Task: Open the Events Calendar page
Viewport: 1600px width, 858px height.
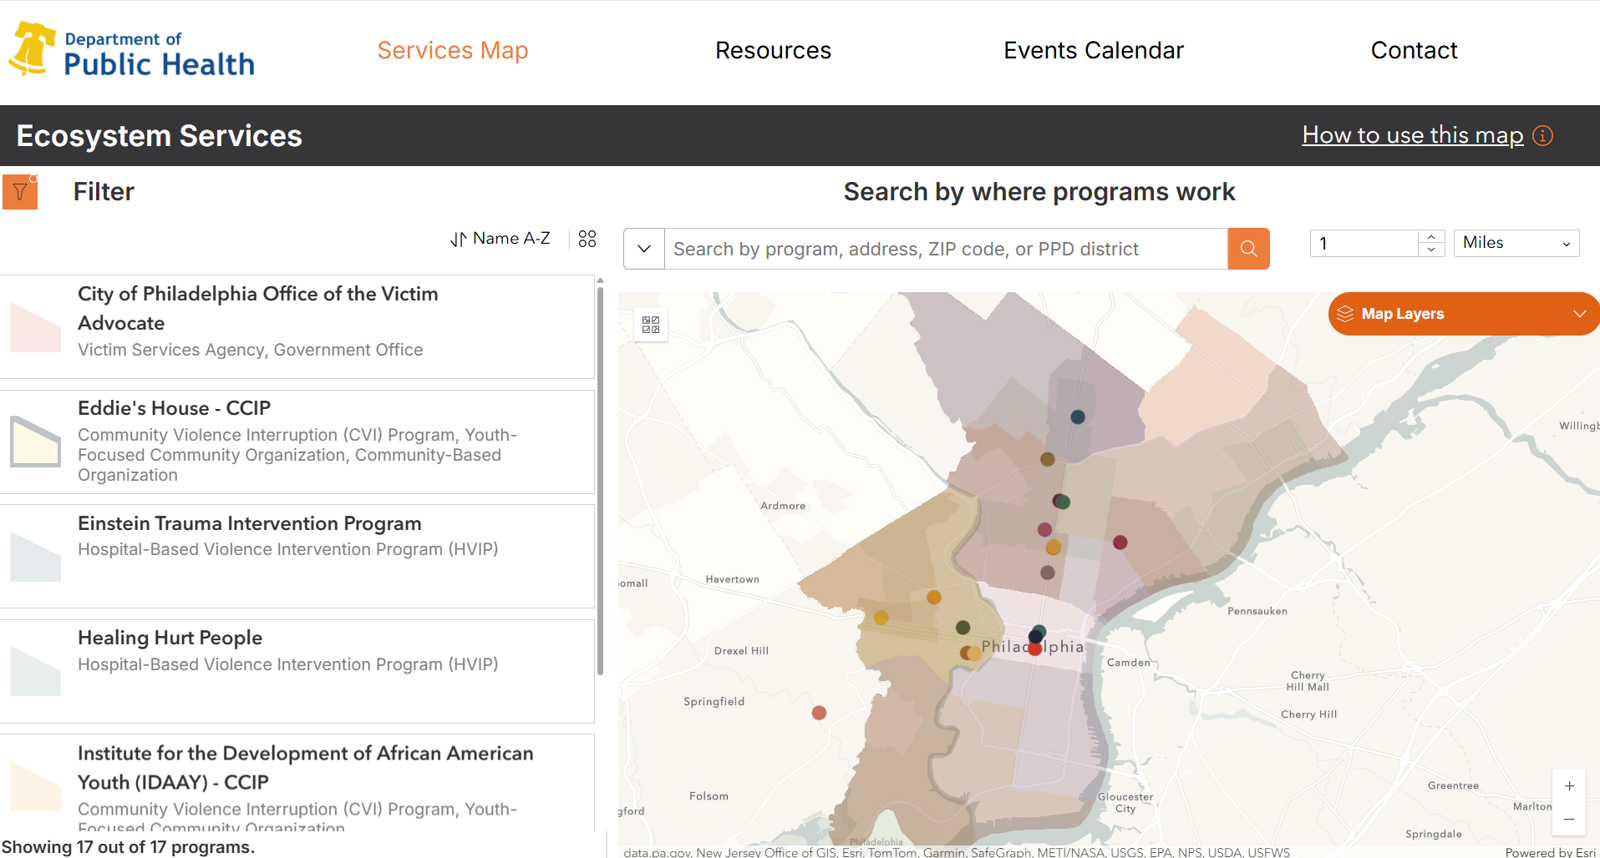Action: 1093,51
